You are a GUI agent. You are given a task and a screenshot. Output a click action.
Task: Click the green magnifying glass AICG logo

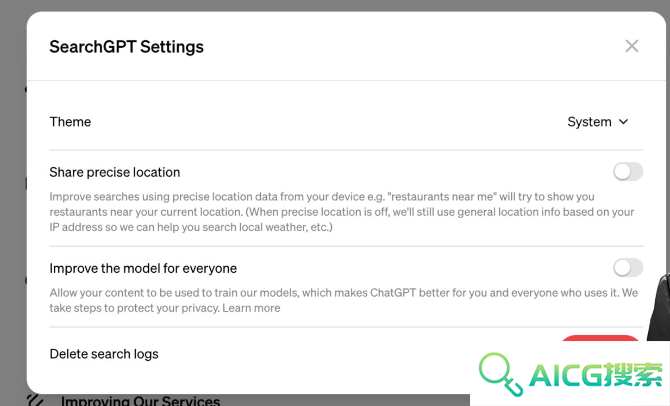500,374
